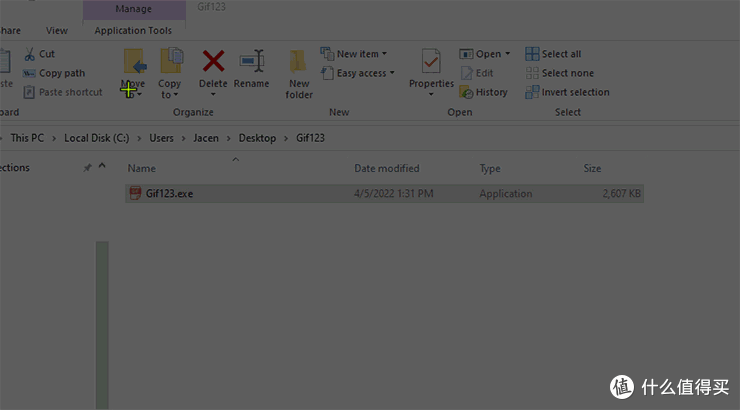
Task: Expand the Properties dropdown arrow
Action: [x=431, y=94]
